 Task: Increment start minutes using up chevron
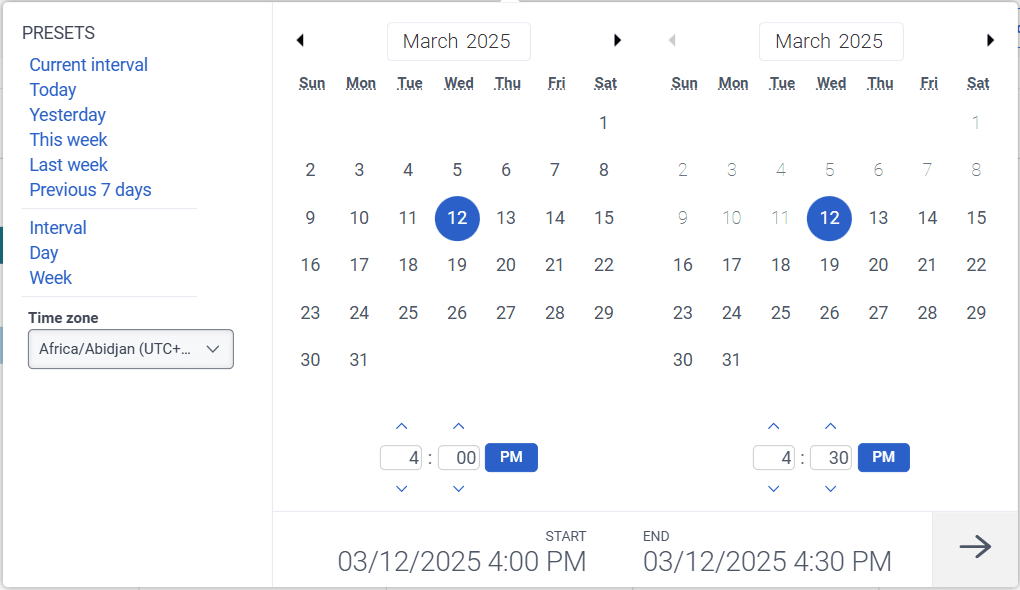coord(458,425)
